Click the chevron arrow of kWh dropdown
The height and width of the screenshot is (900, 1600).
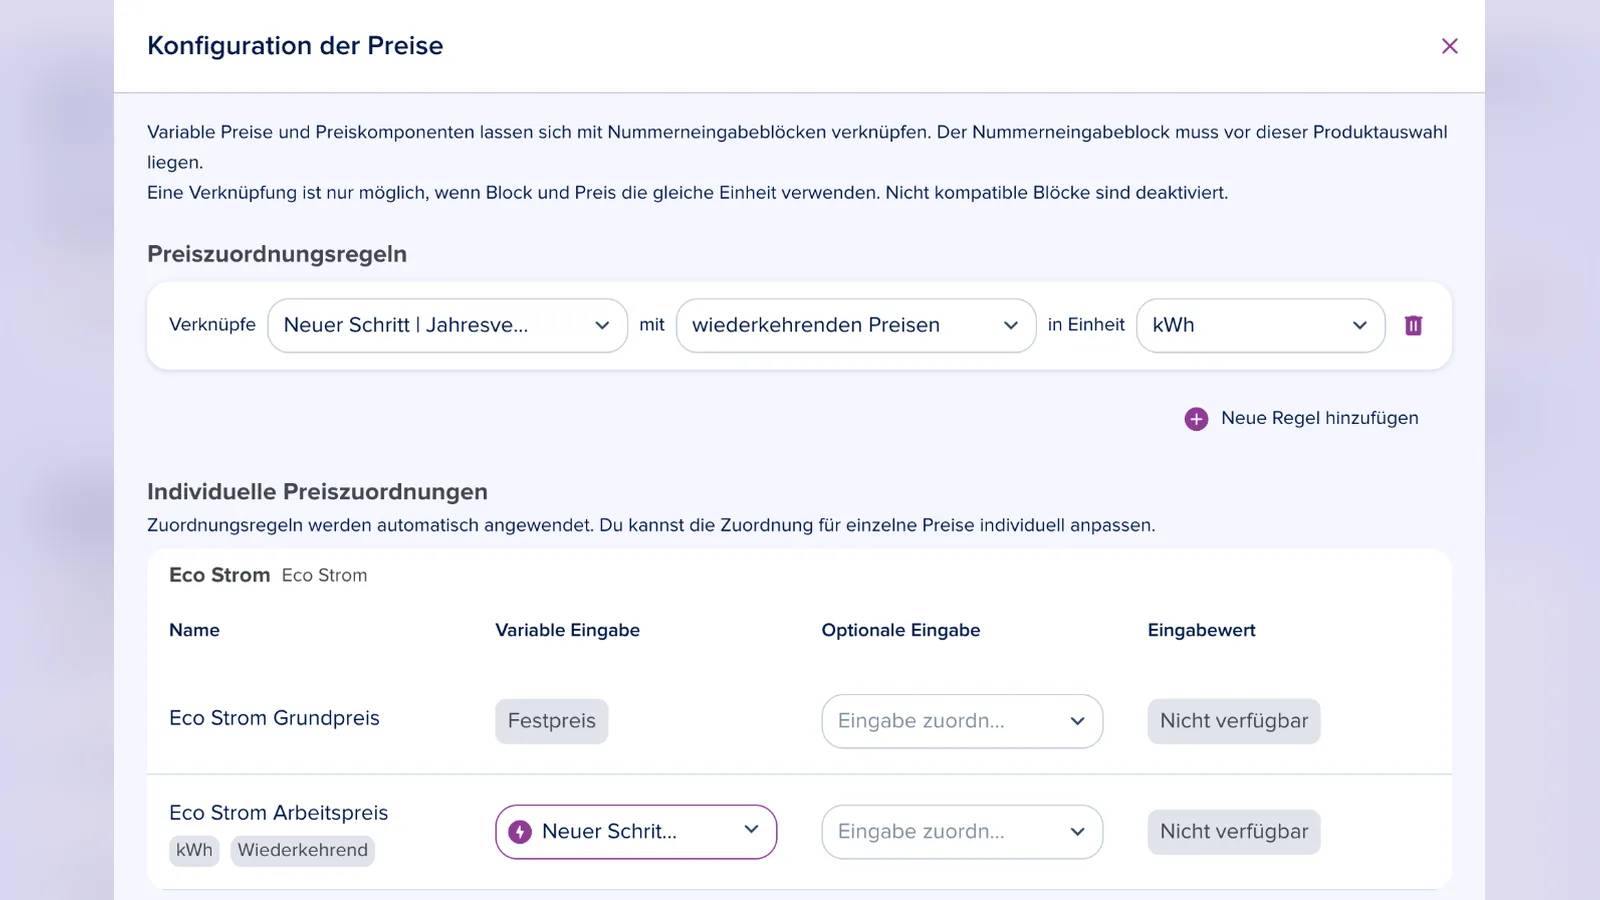[x=1359, y=325]
